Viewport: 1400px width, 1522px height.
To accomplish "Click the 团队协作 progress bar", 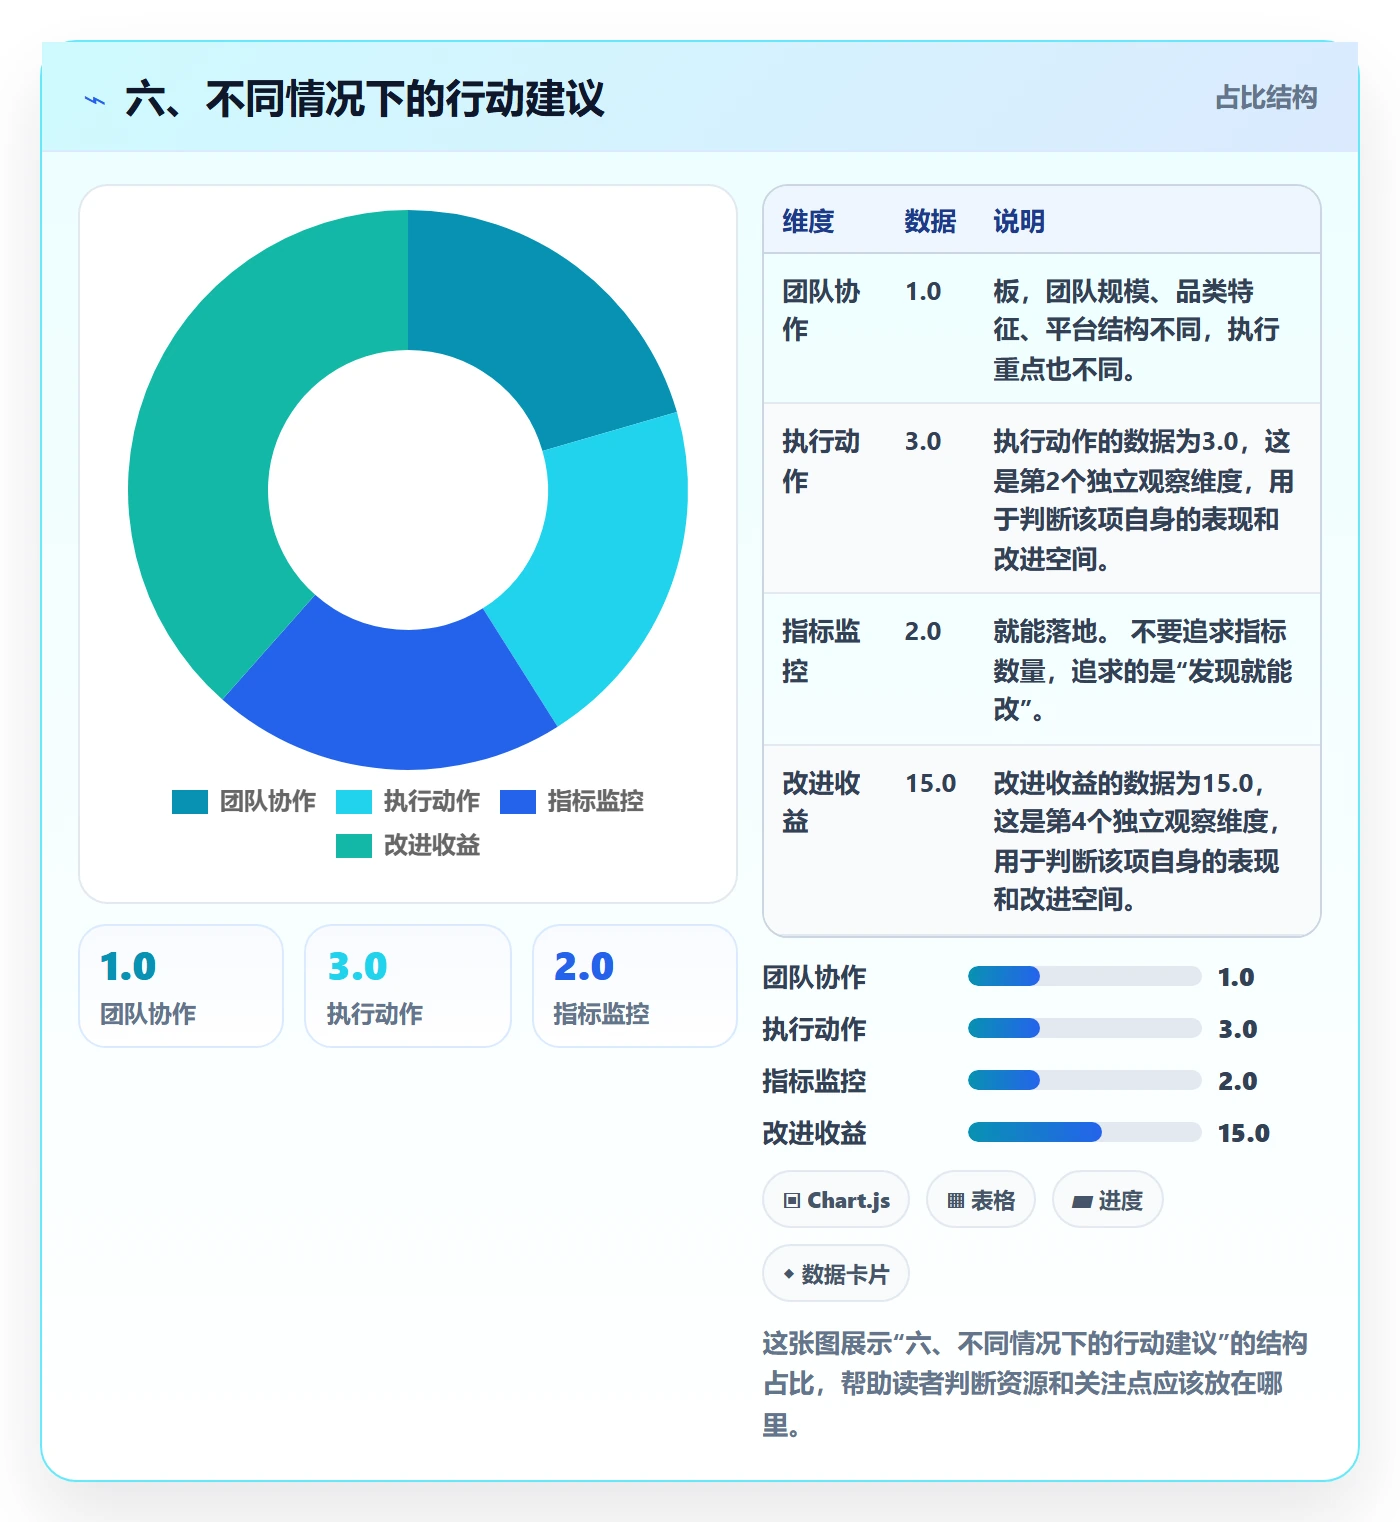I will point(1084,977).
